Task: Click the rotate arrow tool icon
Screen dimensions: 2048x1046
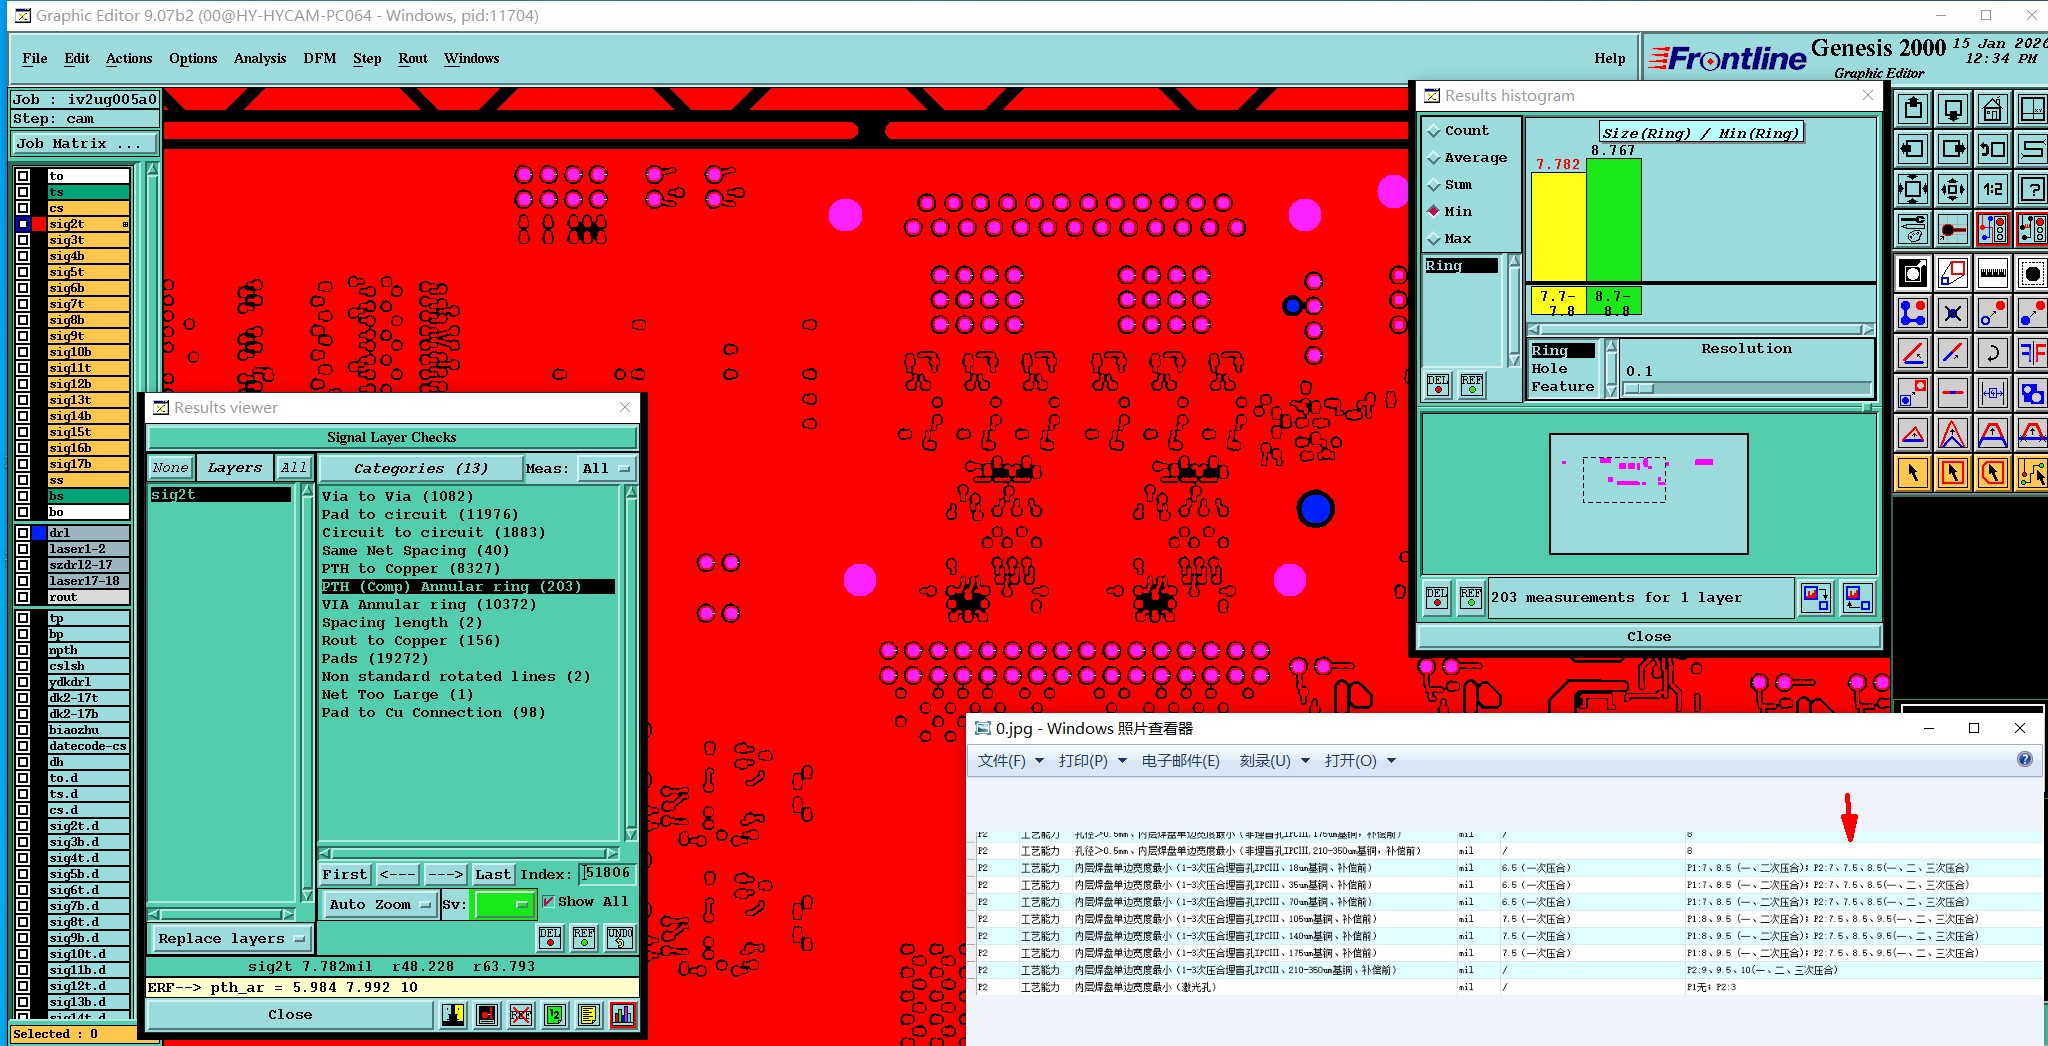Action: click(x=1992, y=352)
